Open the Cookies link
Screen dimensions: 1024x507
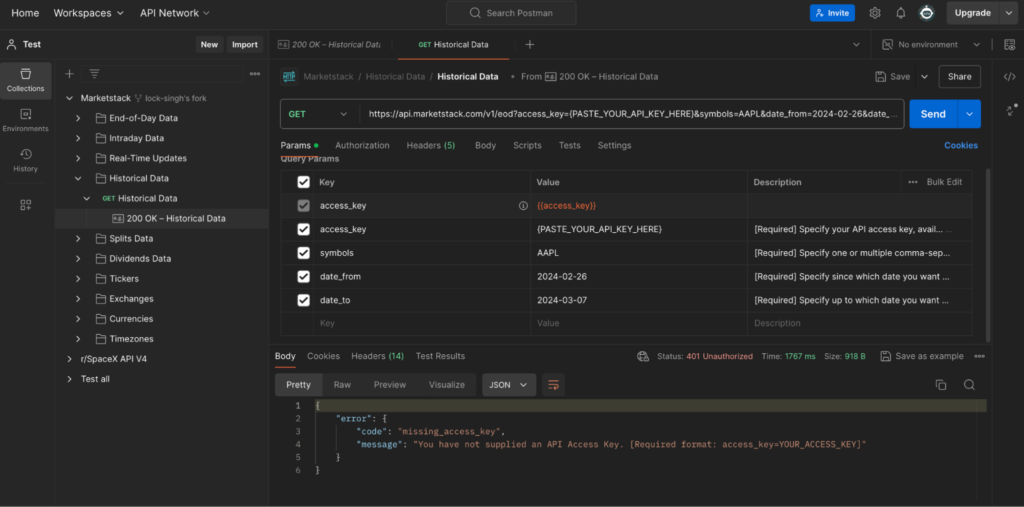(x=961, y=146)
